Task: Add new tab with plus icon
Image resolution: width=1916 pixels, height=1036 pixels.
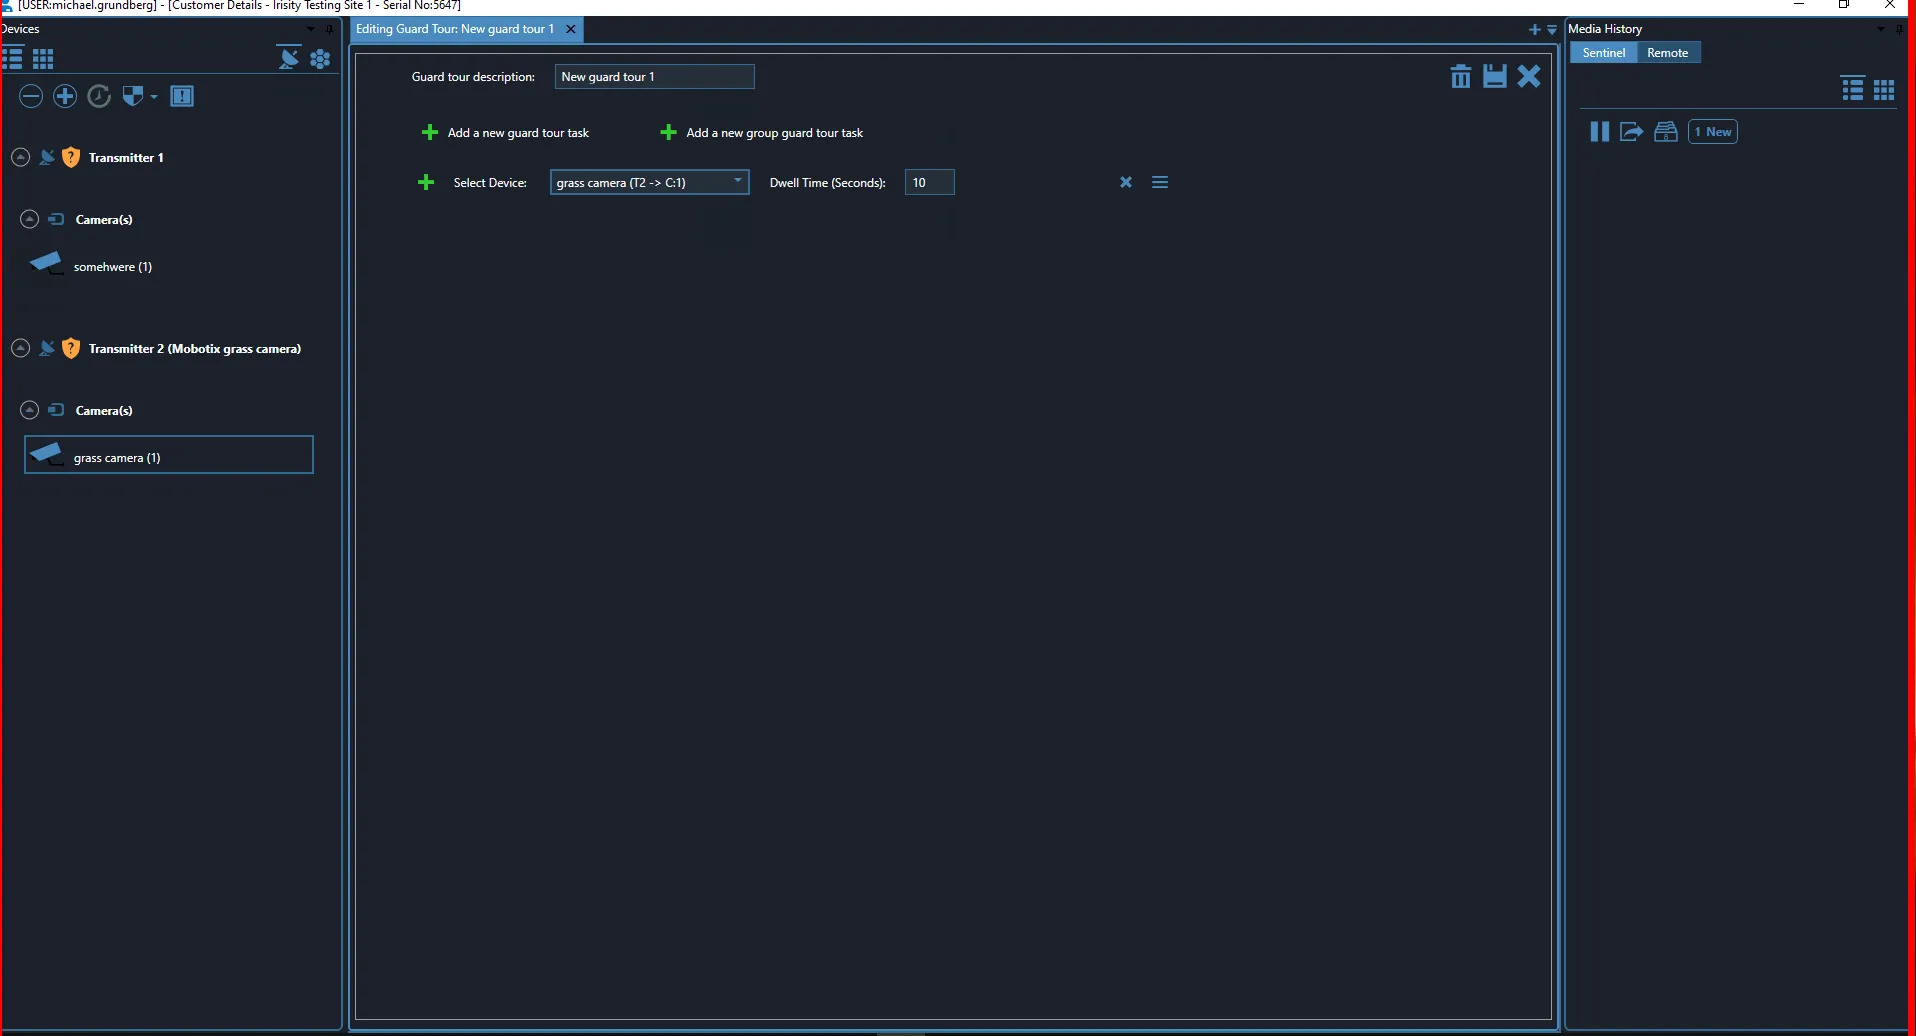Action: [1535, 30]
